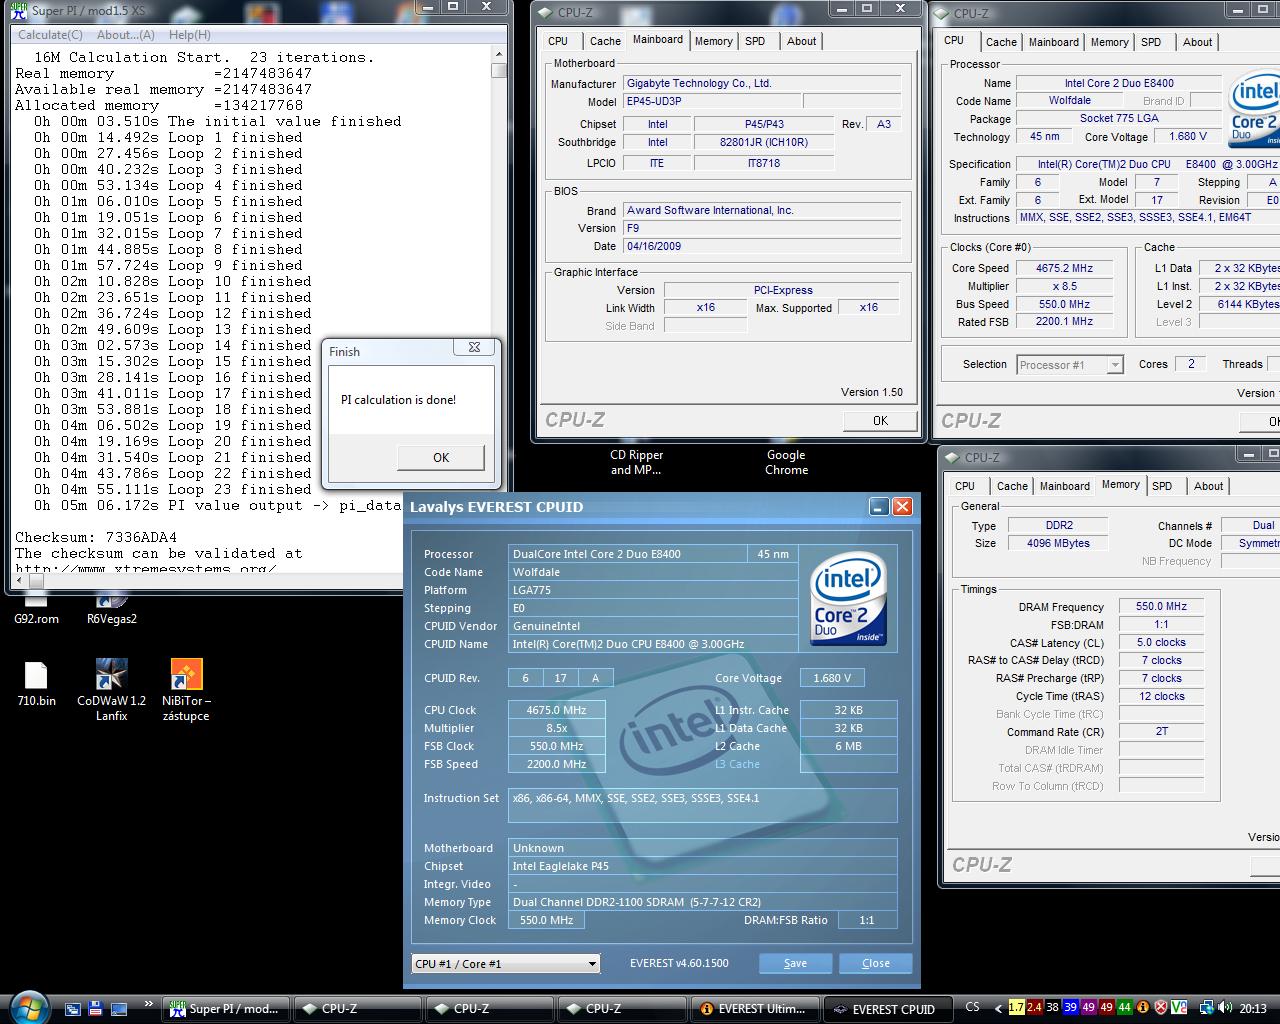The image size is (1280, 1024).
Task: Click the taskbar clock showing 20:13
Action: click(1253, 1008)
